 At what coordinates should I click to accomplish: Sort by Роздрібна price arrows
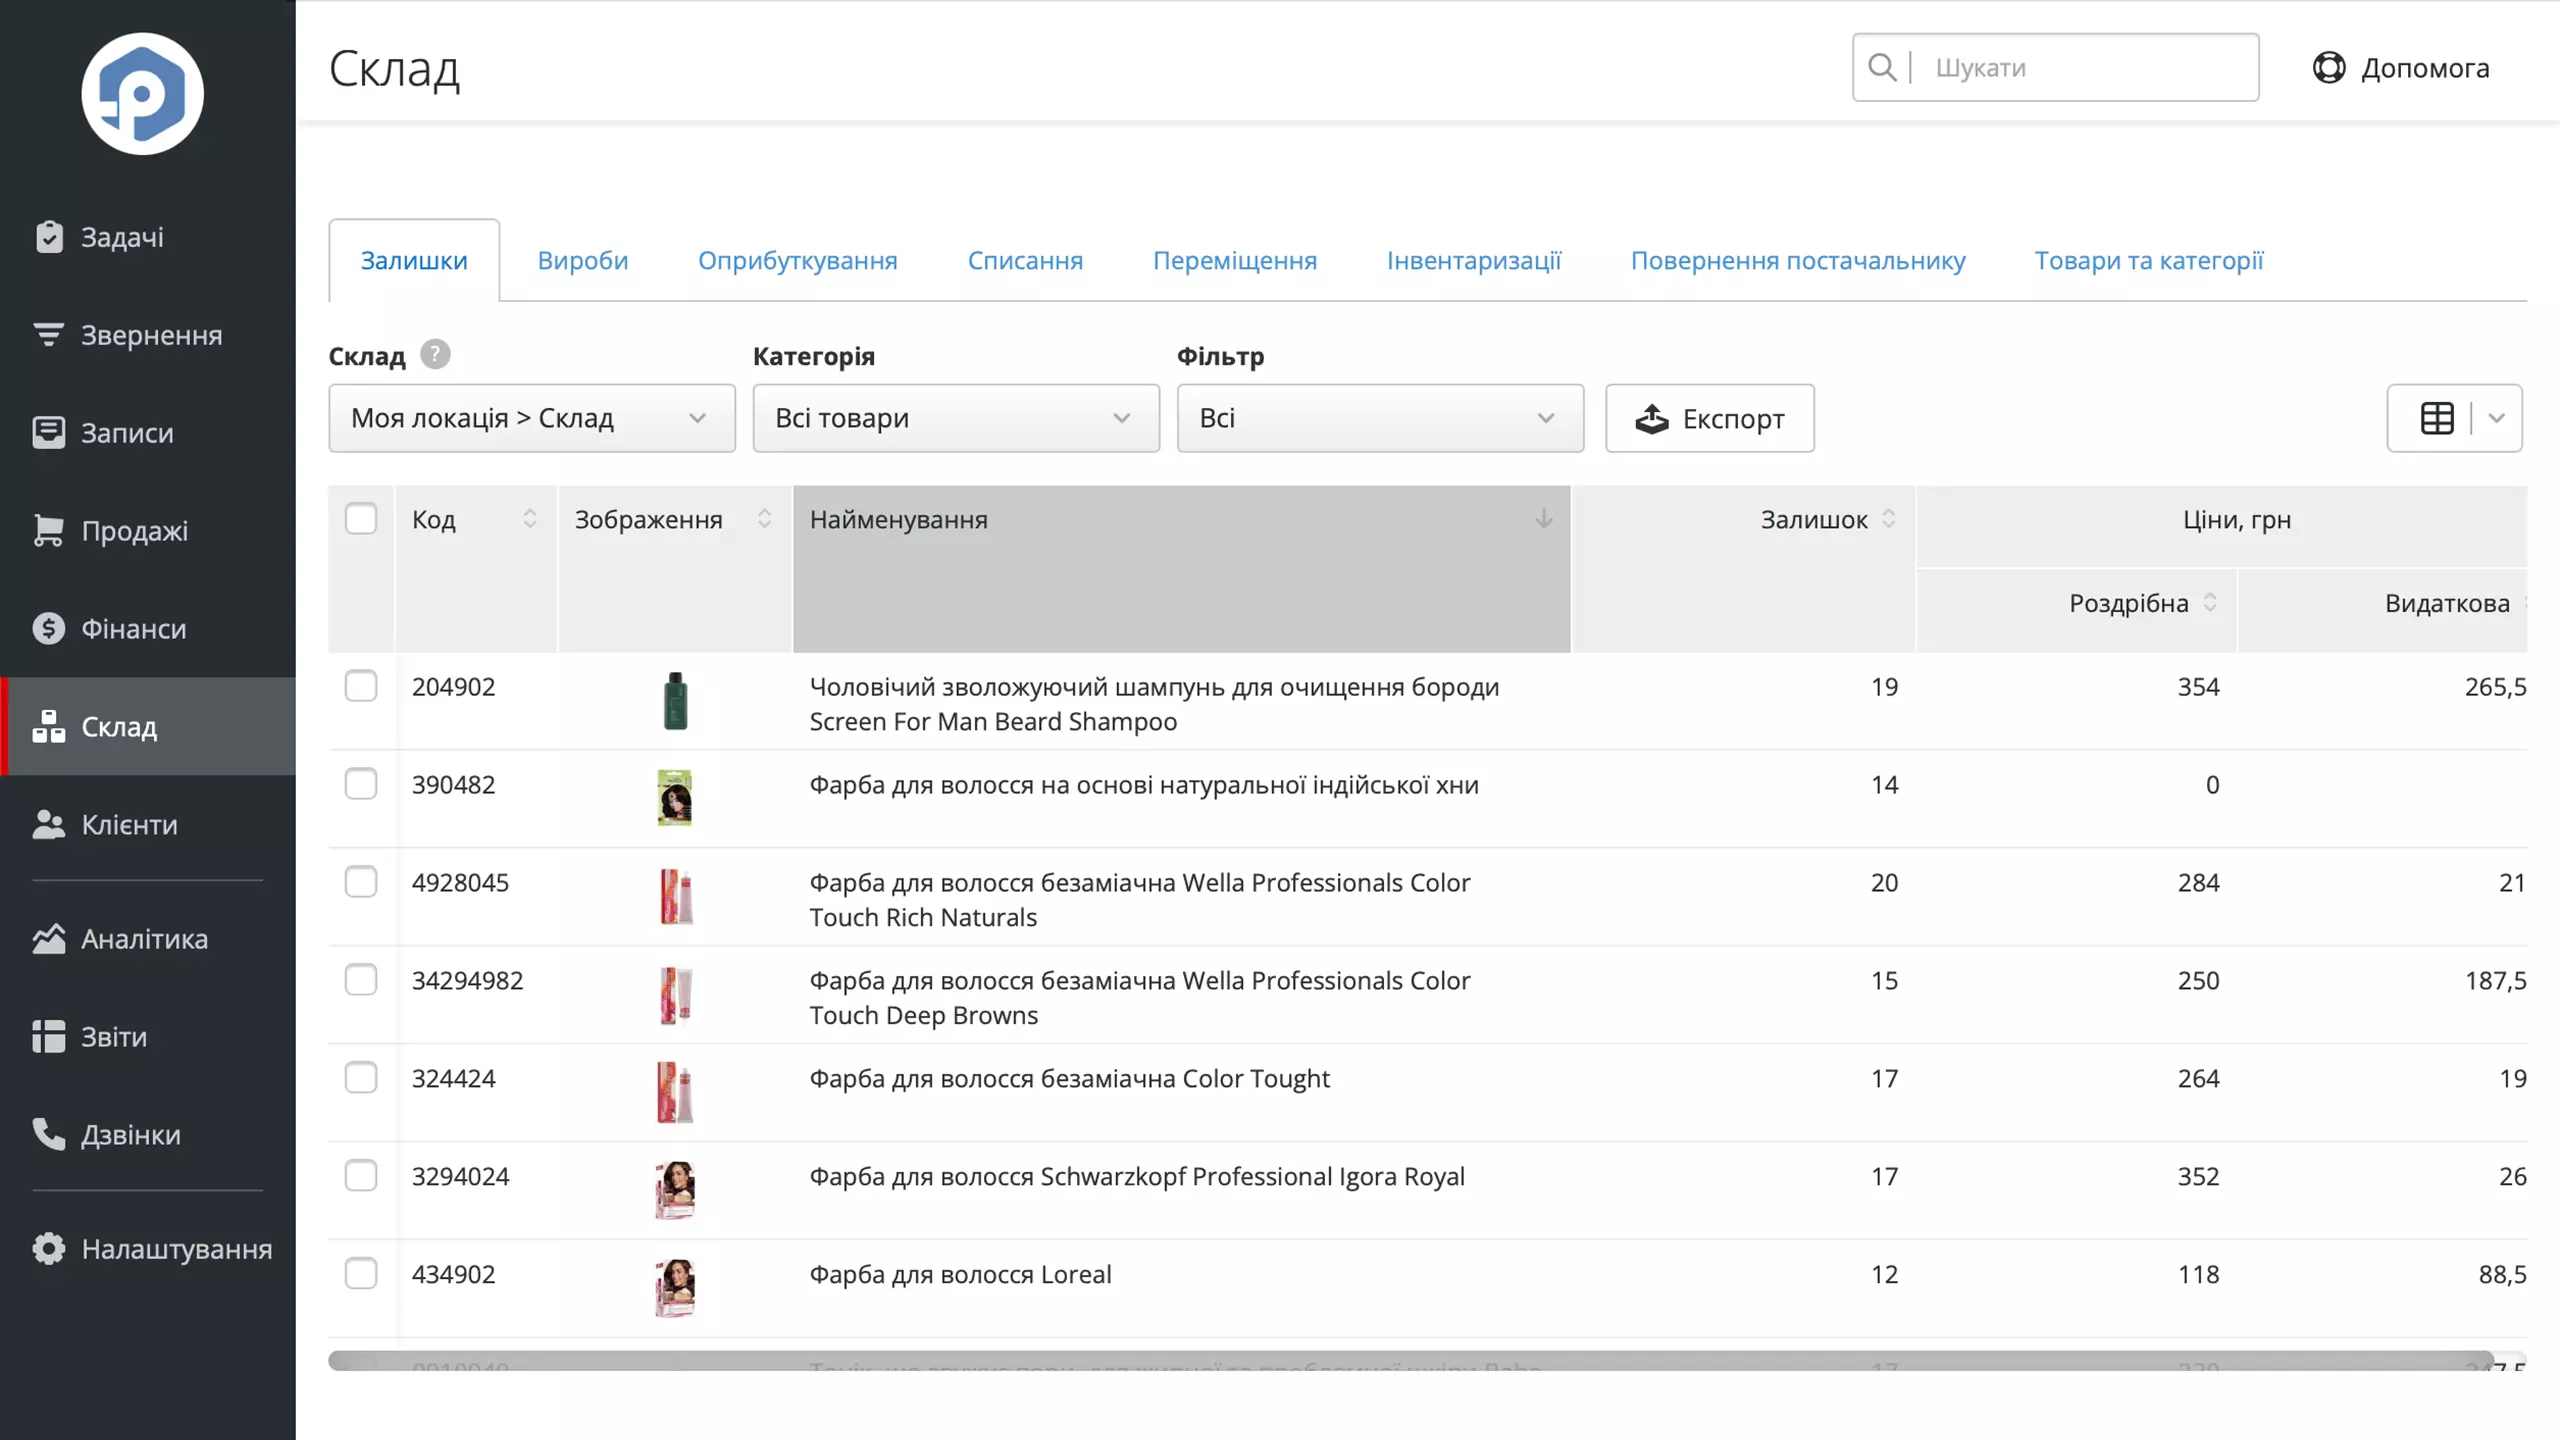[2210, 603]
